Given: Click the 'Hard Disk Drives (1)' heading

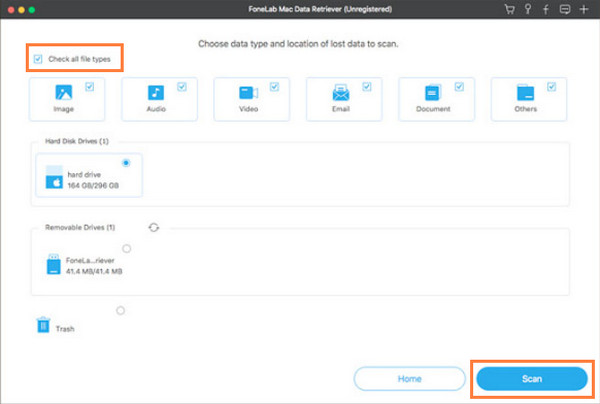Looking at the screenshot, I should (77, 141).
